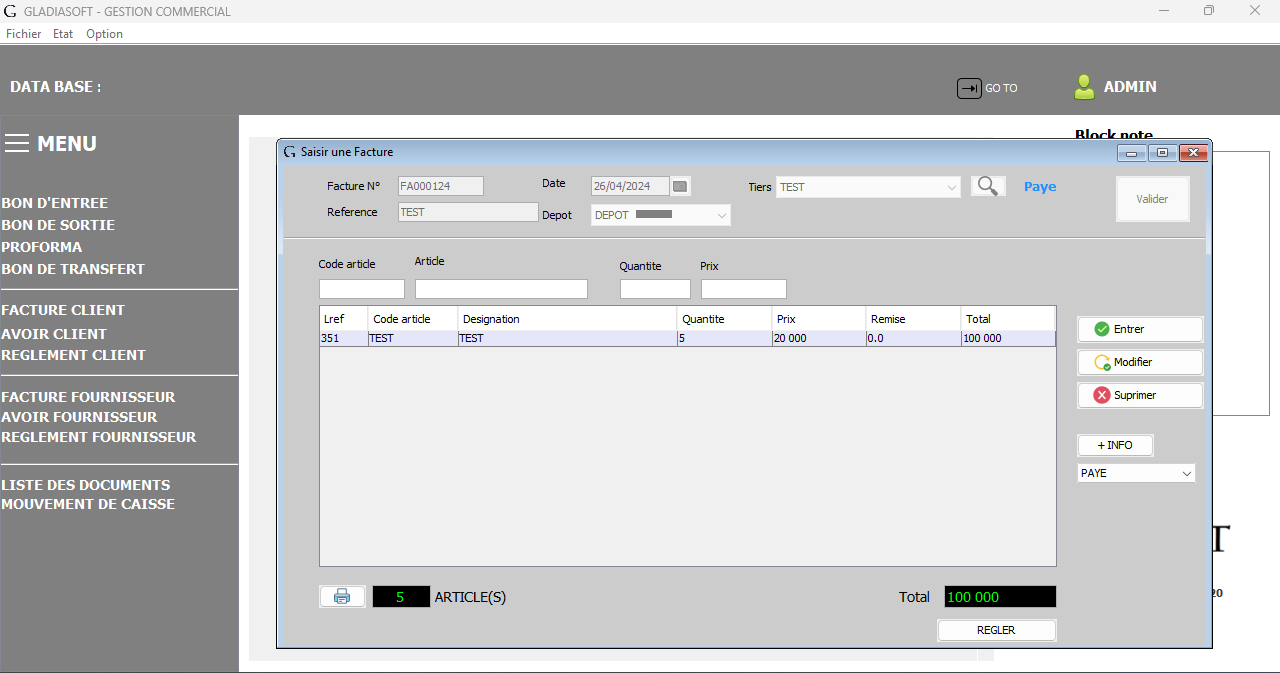Click the Quantite input field
Viewport: 1280px width, 673px height.
[x=654, y=288]
